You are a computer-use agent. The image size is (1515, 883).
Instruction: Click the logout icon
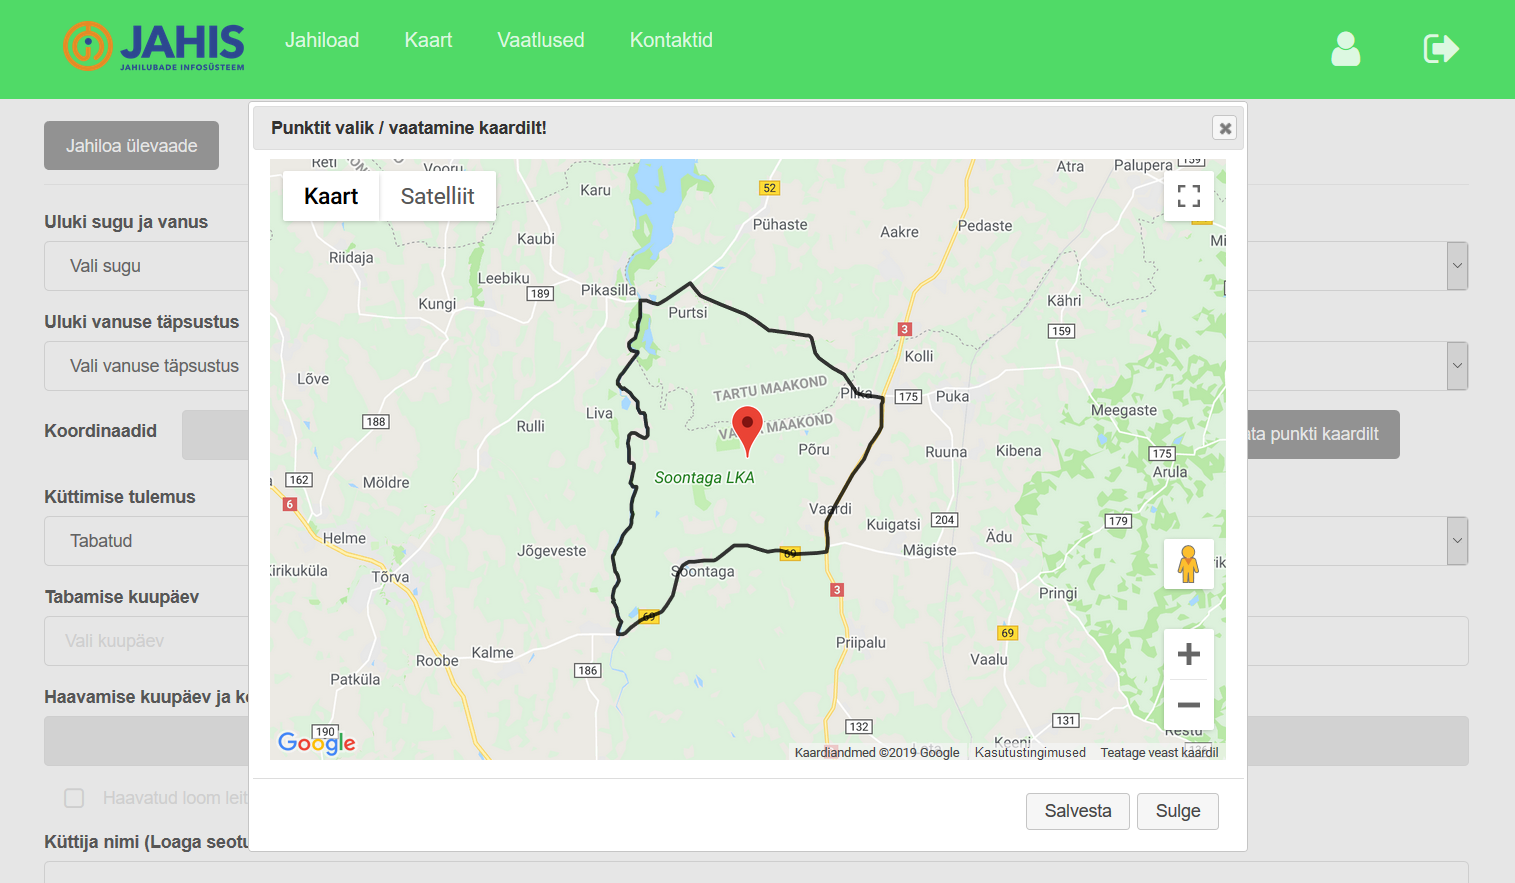[x=1440, y=48]
